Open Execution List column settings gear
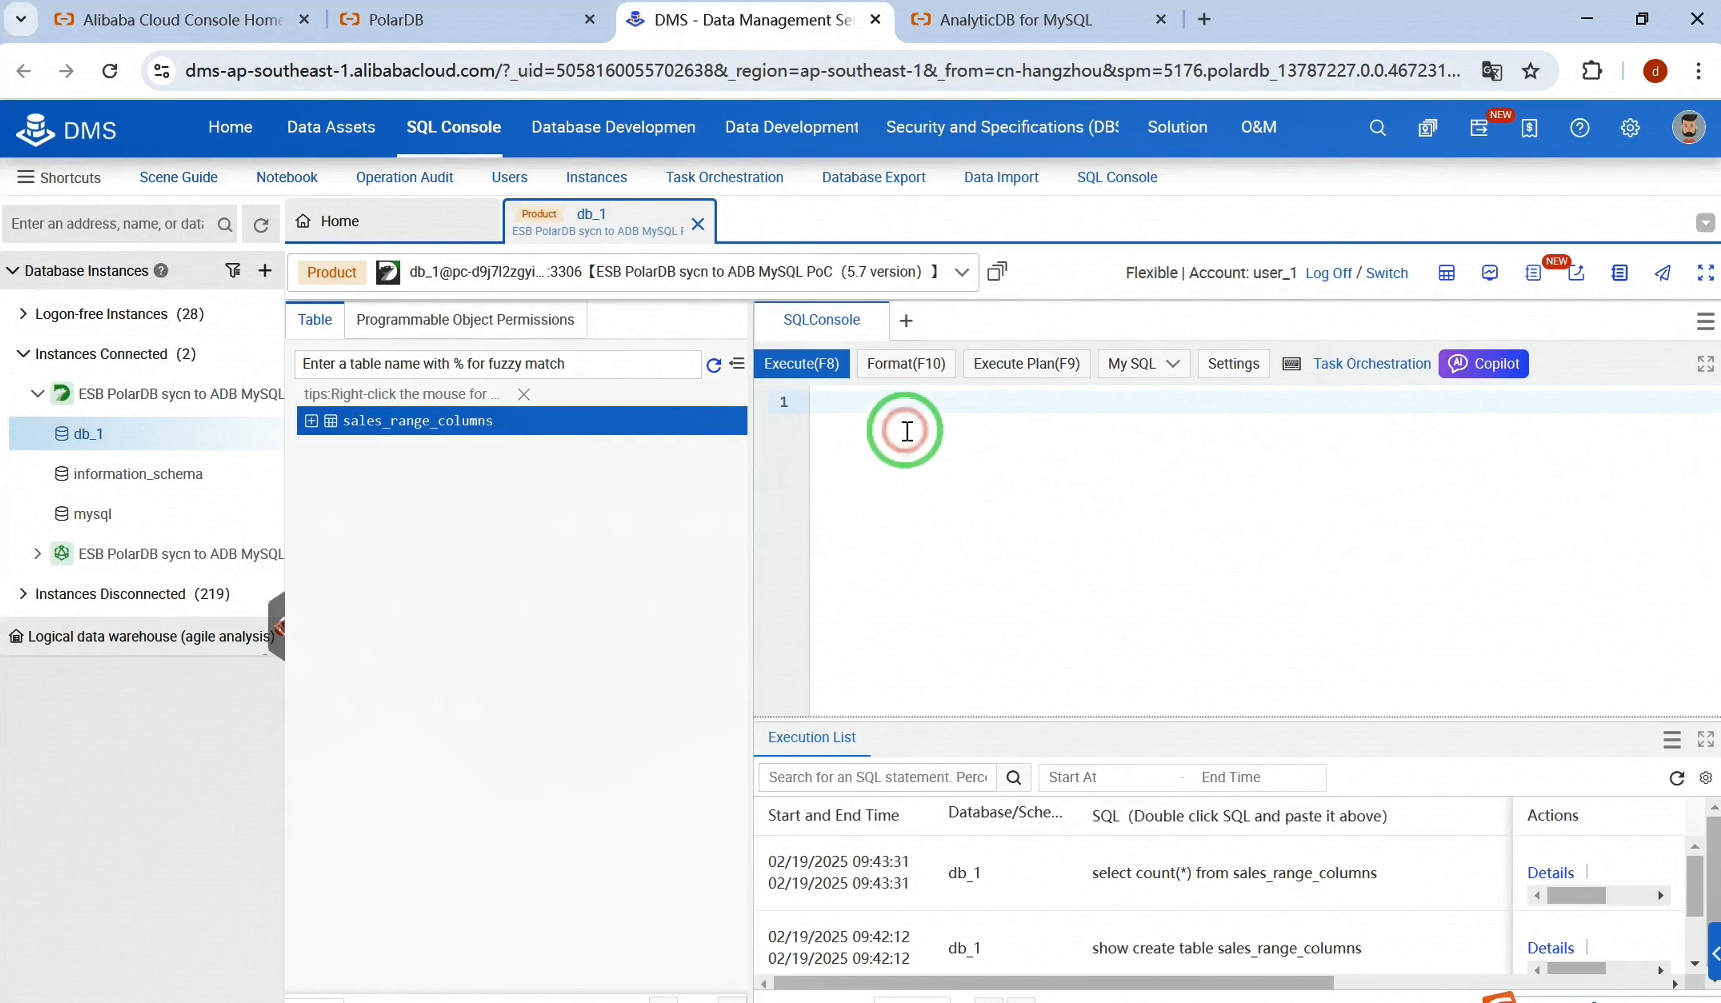This screenshot has width=1721, height=1003. pyautogui.click(x=1706, y=778)
